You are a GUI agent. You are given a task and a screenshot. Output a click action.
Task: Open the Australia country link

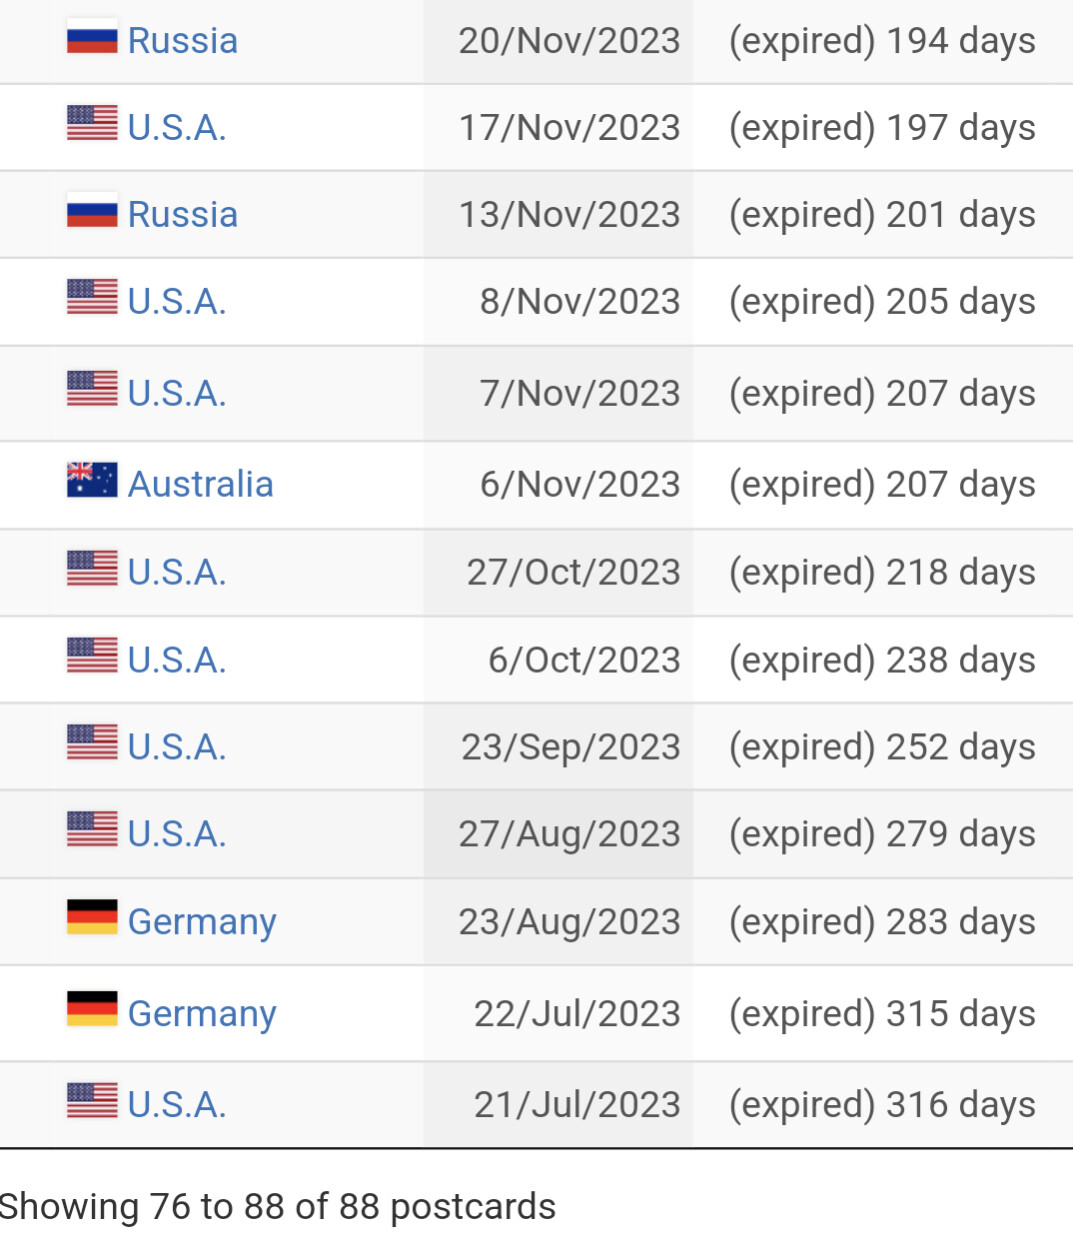click(x=201, y=484)
